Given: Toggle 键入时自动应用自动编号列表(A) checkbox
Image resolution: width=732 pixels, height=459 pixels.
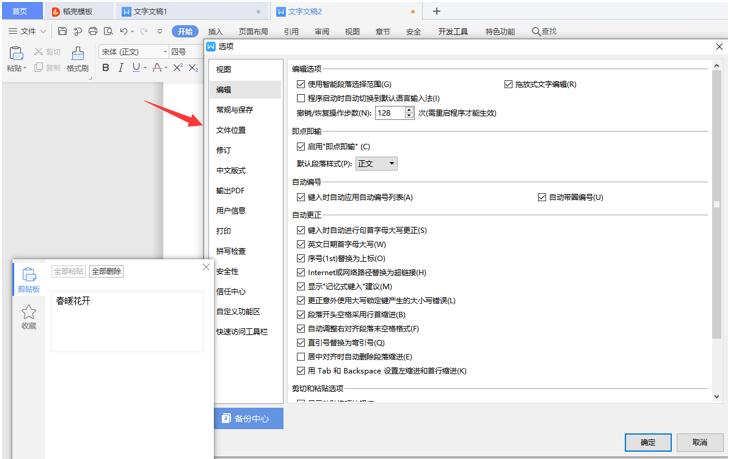Looking at the screenshot, I should [301, 197].
